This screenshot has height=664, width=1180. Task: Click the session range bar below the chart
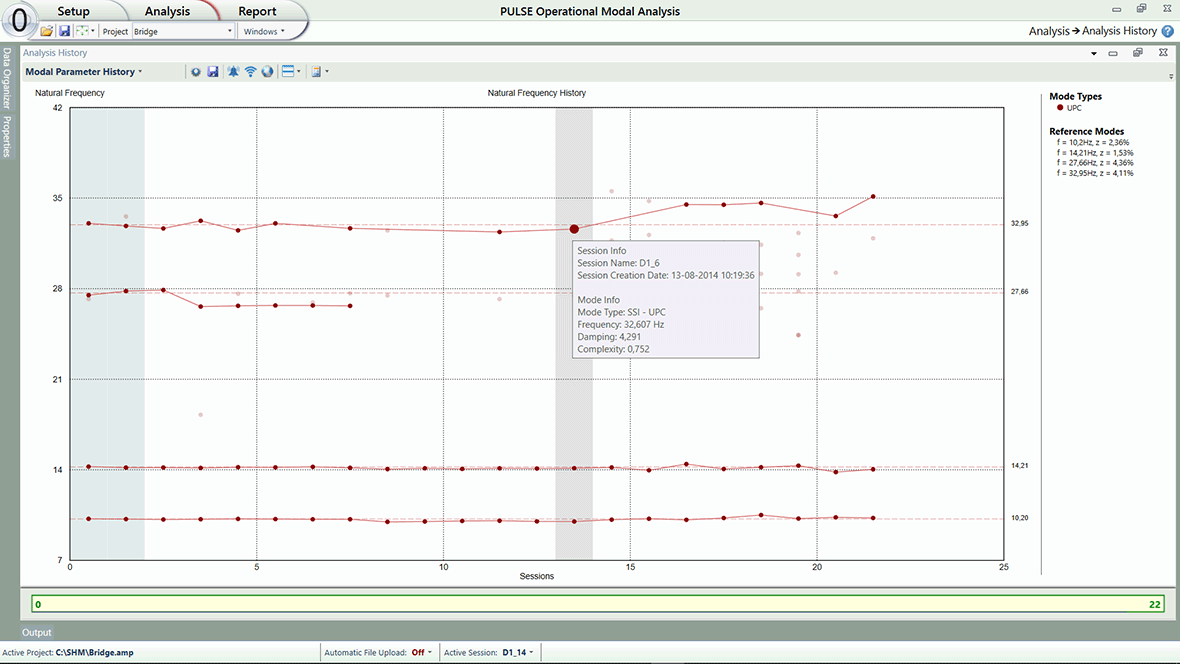(597, 604)
